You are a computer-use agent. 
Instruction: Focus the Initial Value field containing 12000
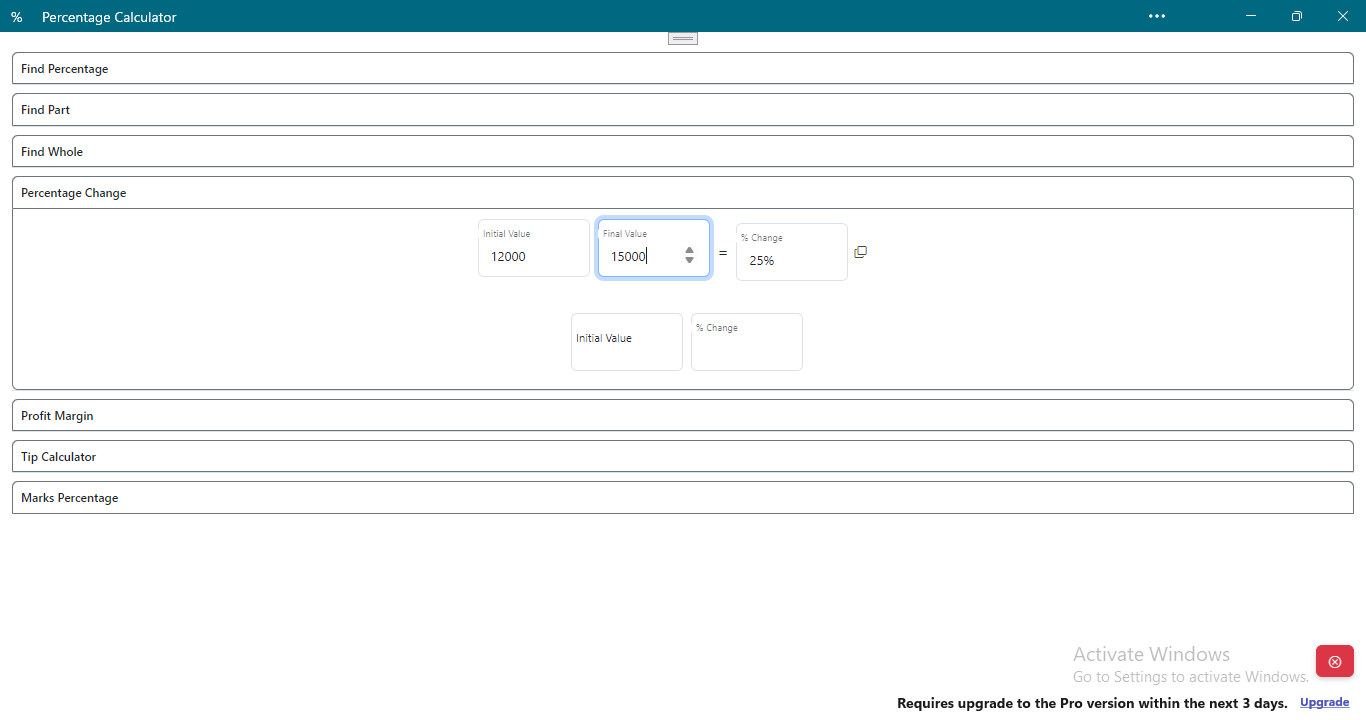(x=534, y=248)
